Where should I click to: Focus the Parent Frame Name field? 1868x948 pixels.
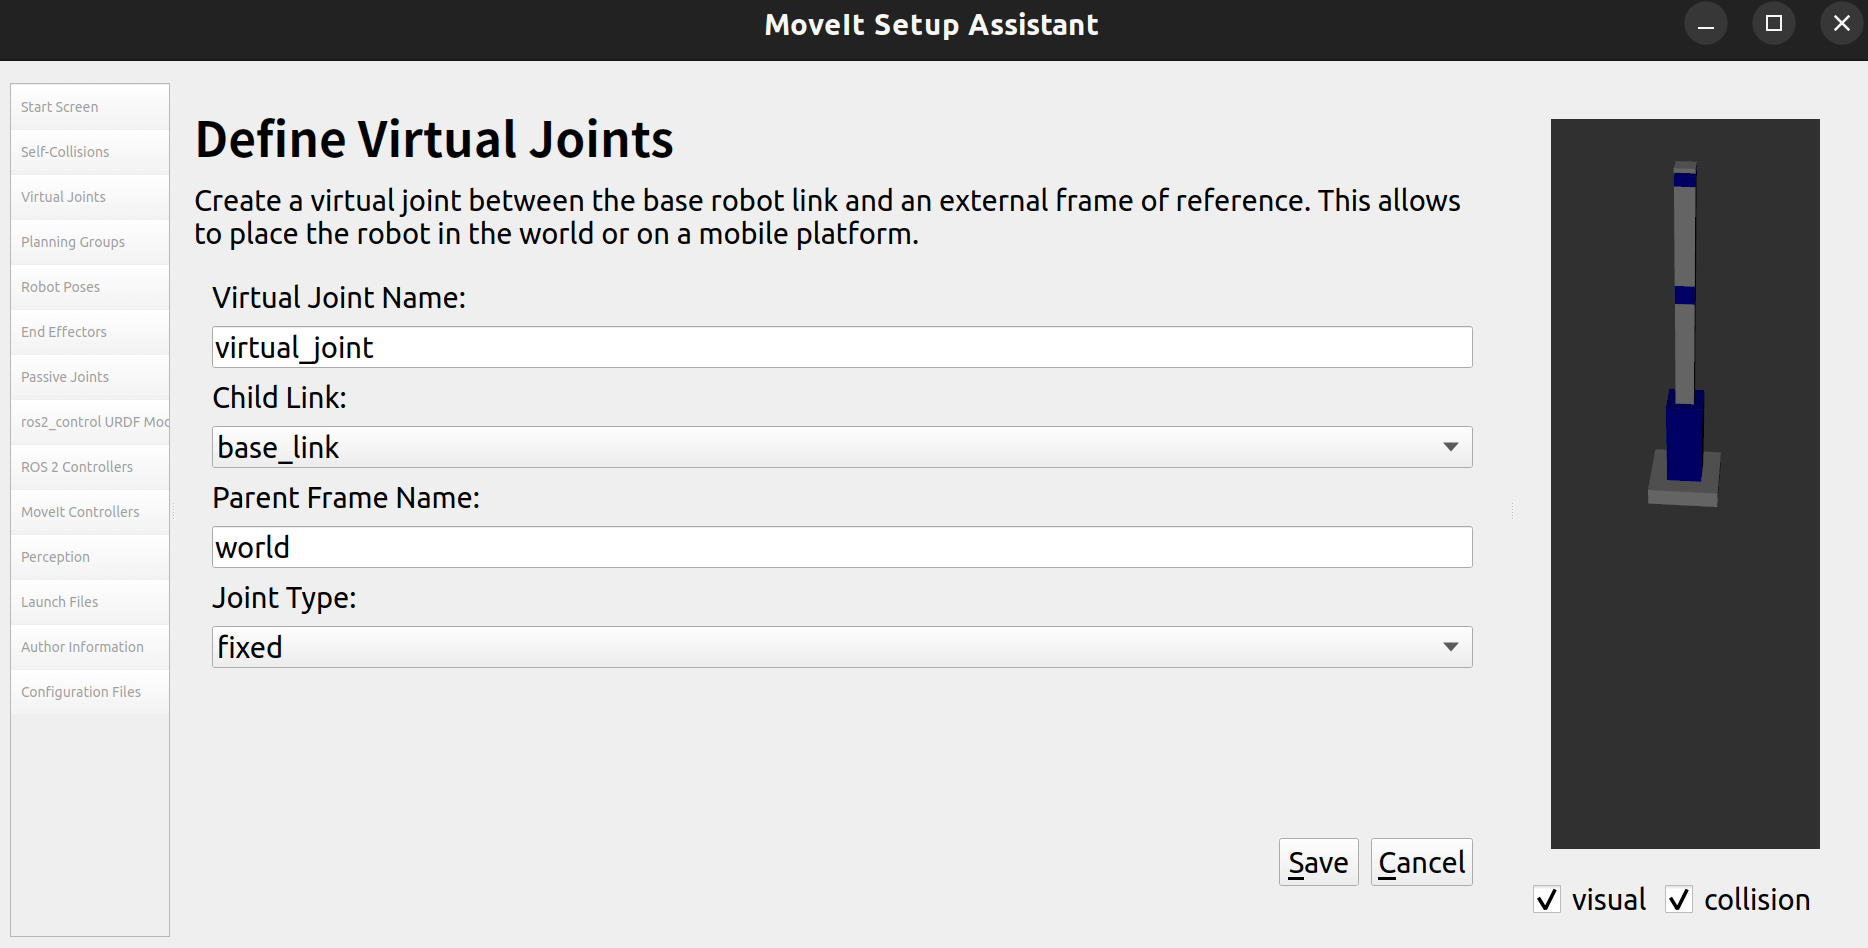[x=842, y=547]
